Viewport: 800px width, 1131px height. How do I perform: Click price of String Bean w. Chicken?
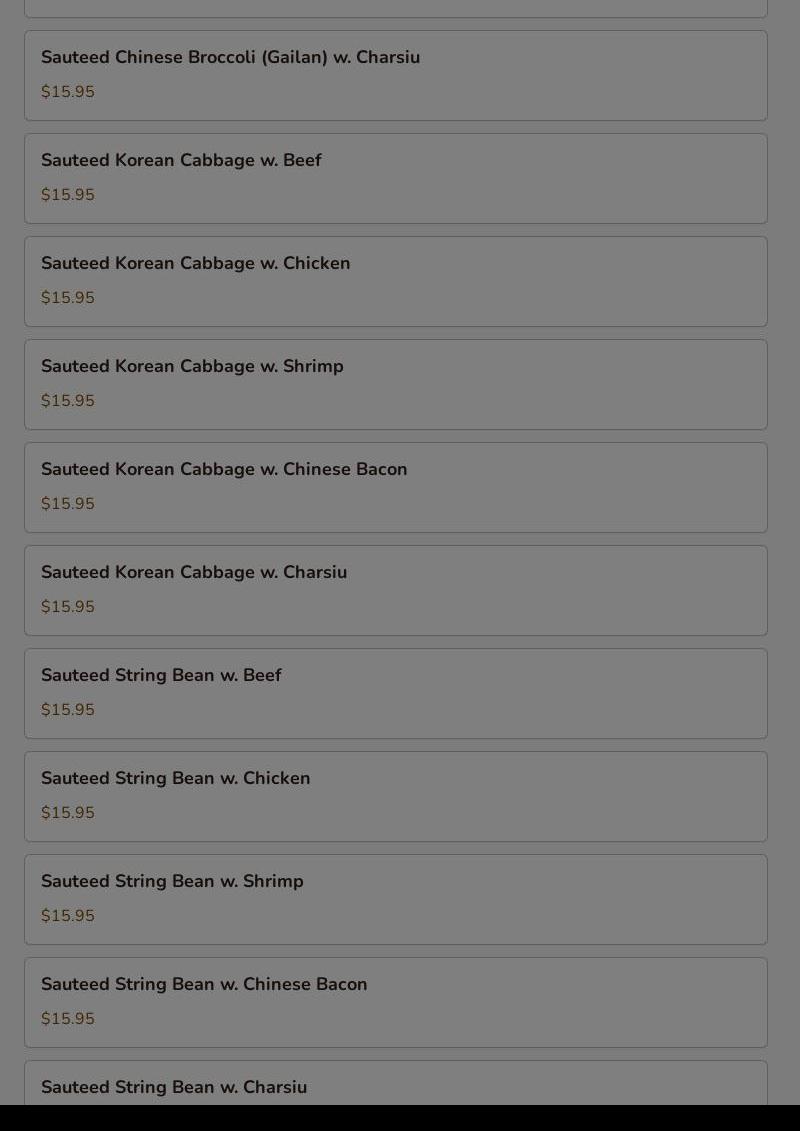click(x=68, y=813)
